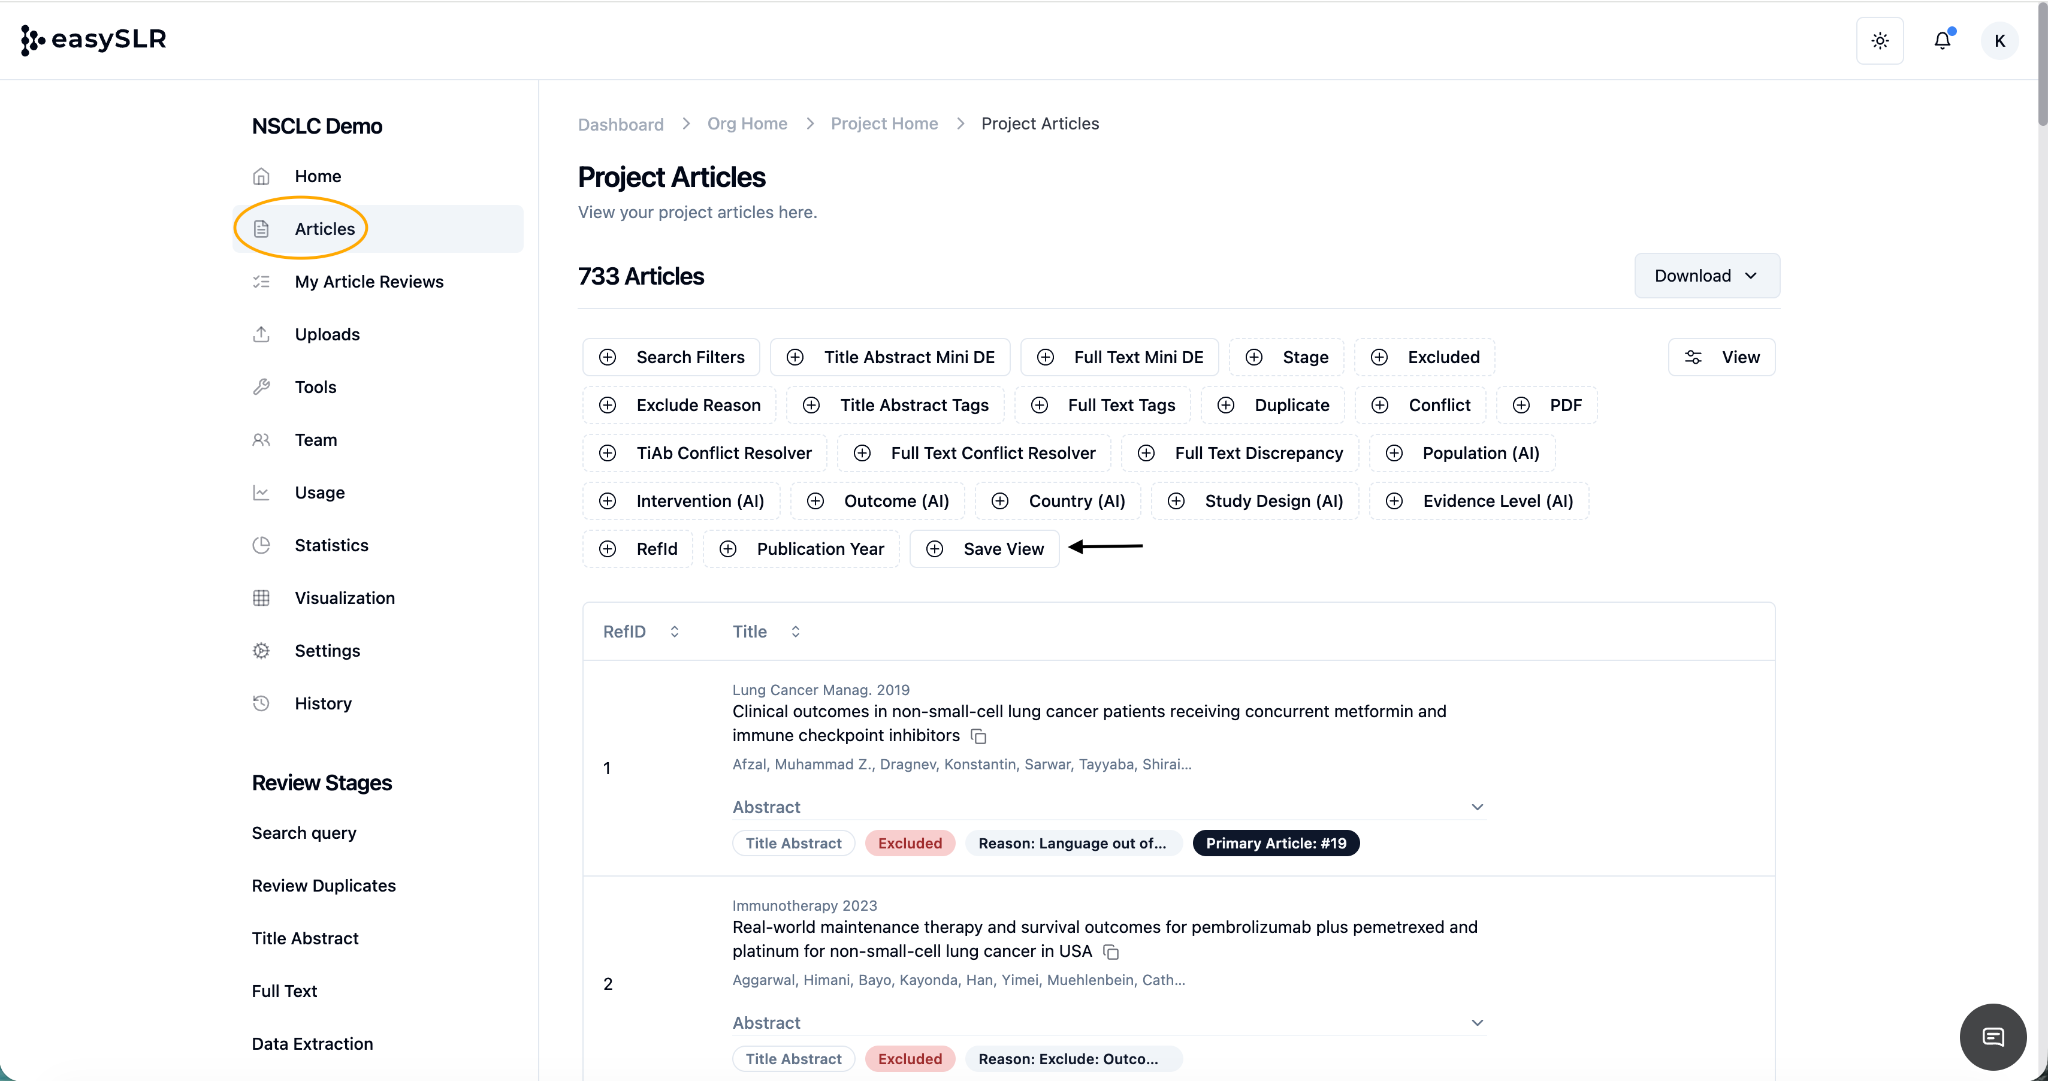Go to Project Home breadcrumb
2048x1081 pixels.
point(884,124)
